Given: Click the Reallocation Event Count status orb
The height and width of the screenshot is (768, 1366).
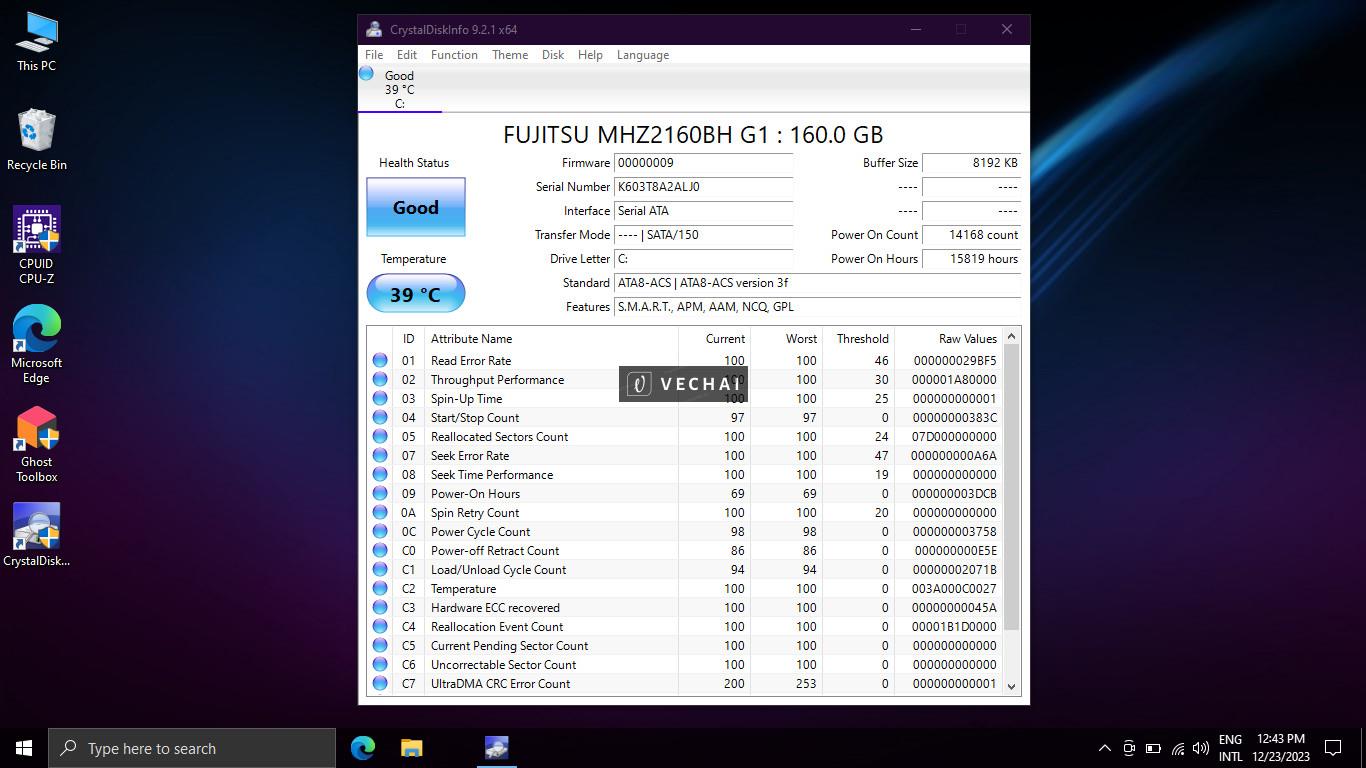Looking at the screenshot, I should (380, 627).
